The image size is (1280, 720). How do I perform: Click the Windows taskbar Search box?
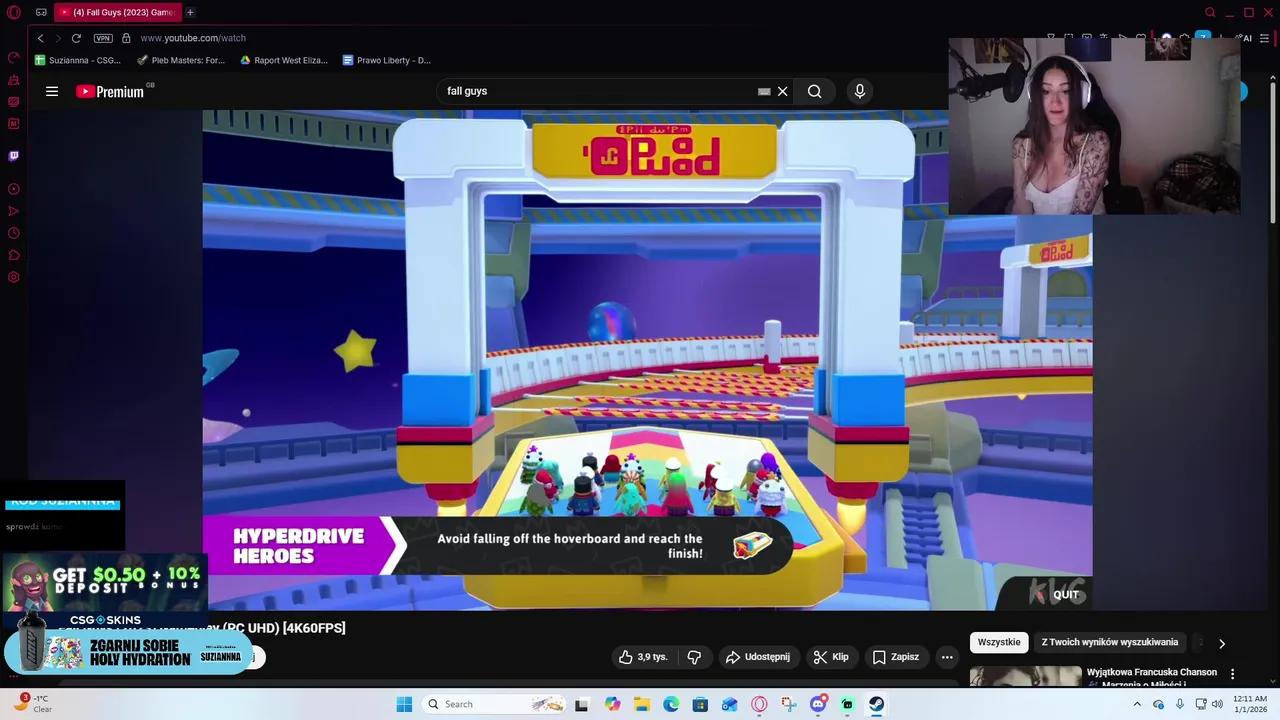pyautogui.click(x=495, y=704)
